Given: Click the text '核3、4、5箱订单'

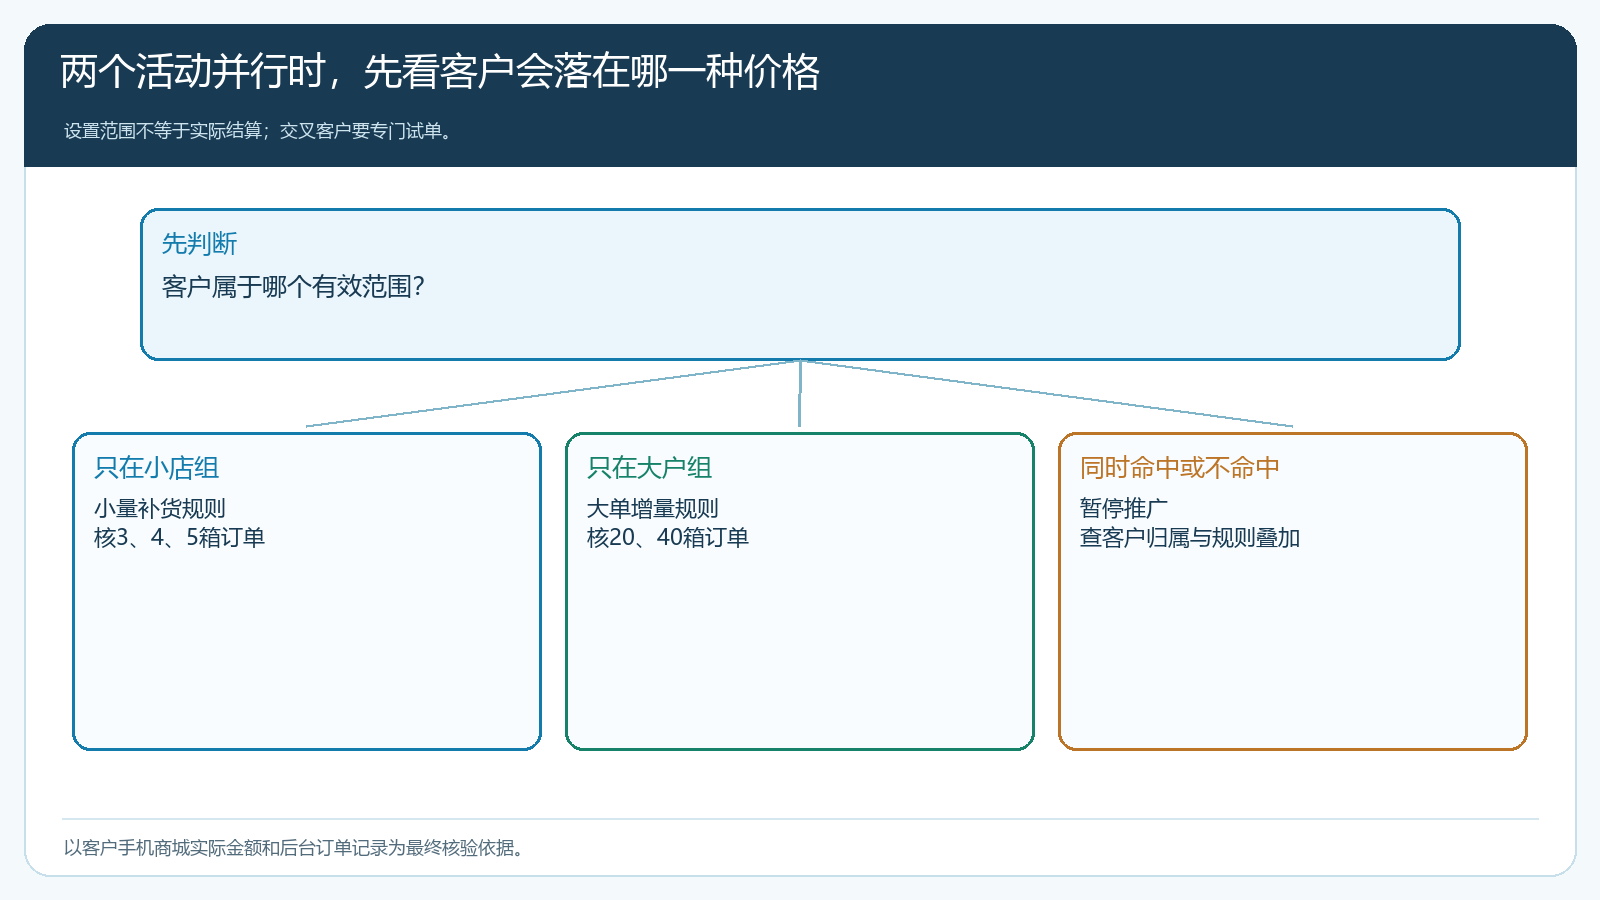Looking at the screenshot, I should [179, 538].
